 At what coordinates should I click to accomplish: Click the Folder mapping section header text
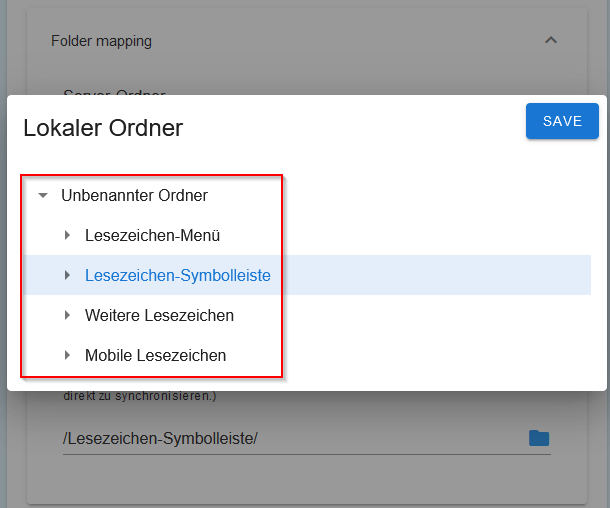point(101,41)
